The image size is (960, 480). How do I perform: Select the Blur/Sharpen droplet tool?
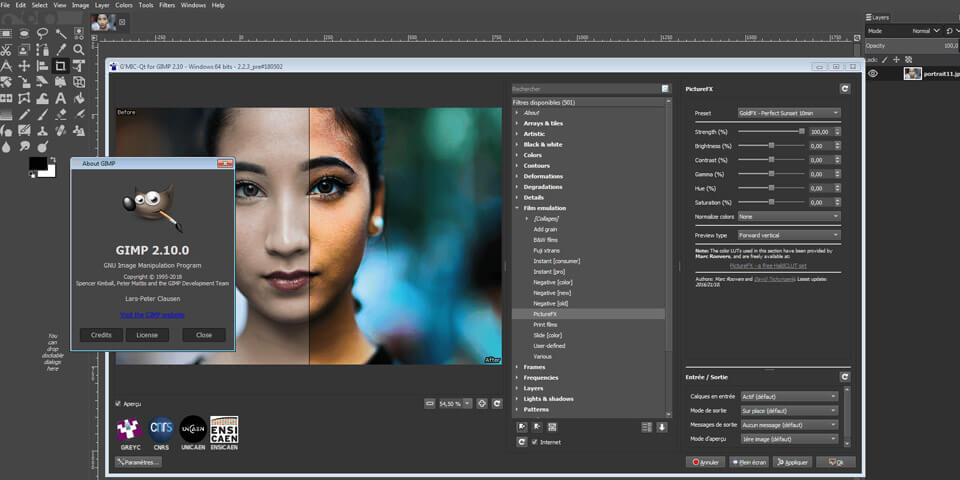tap(6, 147)
